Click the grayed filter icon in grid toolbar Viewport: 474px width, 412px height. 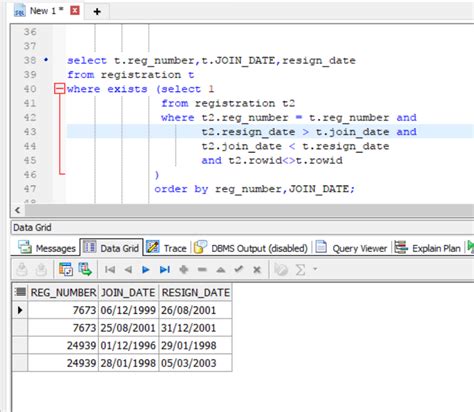(281, 269)
